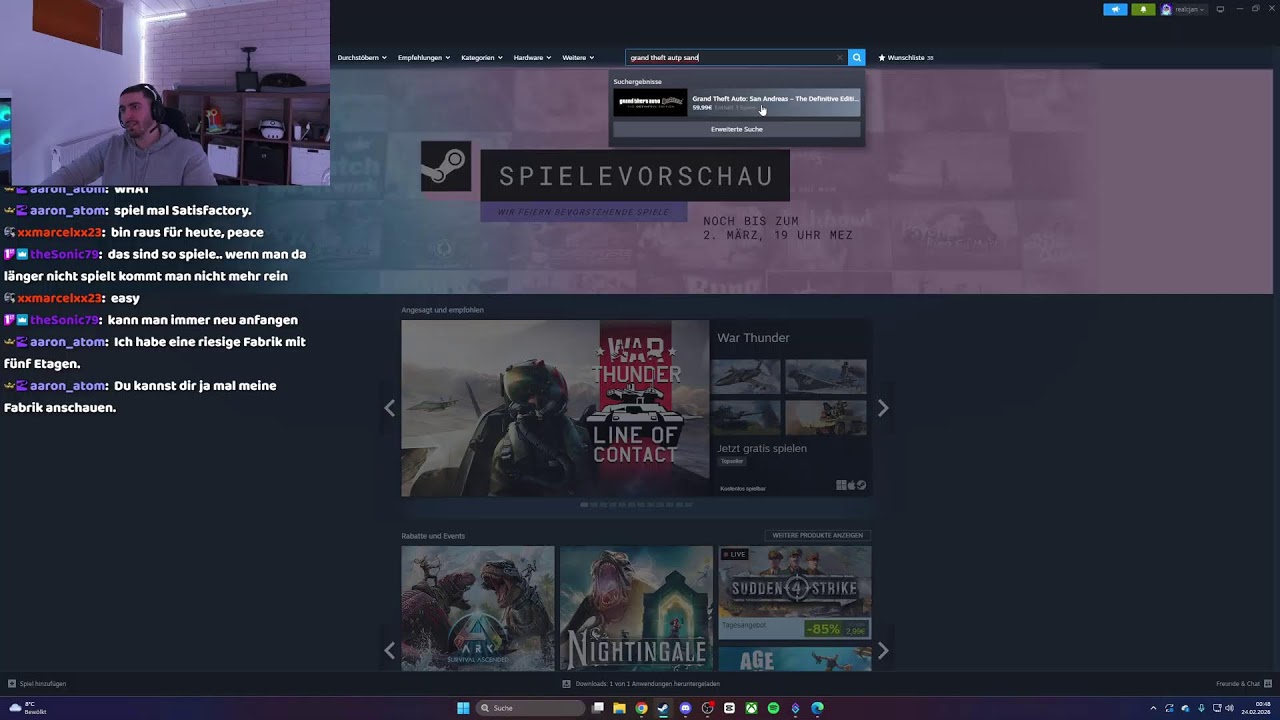Open Erweiterte Suche advanced search
Image resolution: width=1280 pixels, height=720 pixels.
[x=737, y=129]
